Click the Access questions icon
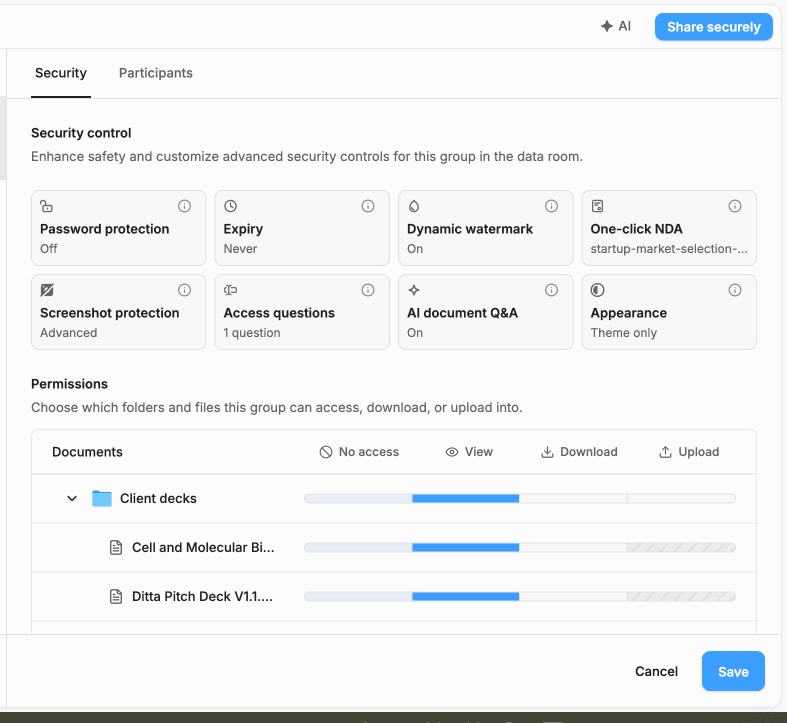The width and height of the screenshot is (787, 723). click(x=230, y=290)
